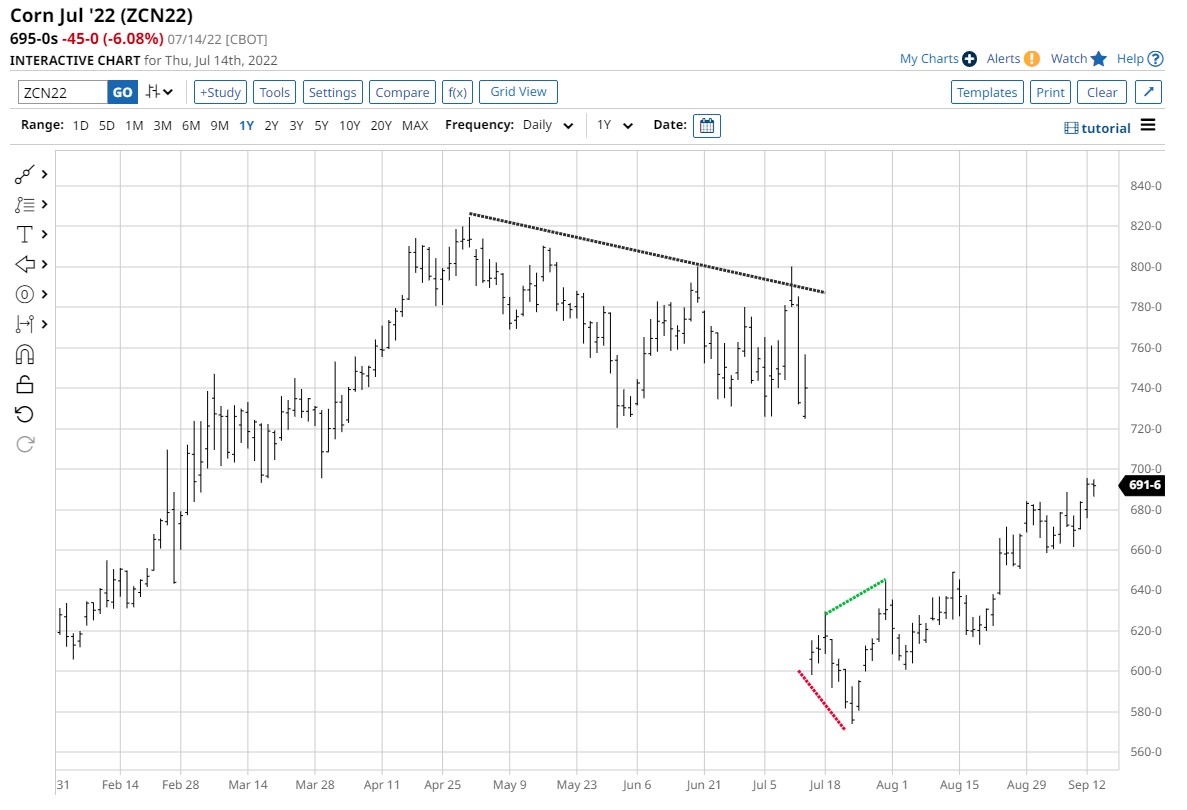The image size is (1187, 810).
Task: Select the 5D range
Action: click(x=107, y=126)
